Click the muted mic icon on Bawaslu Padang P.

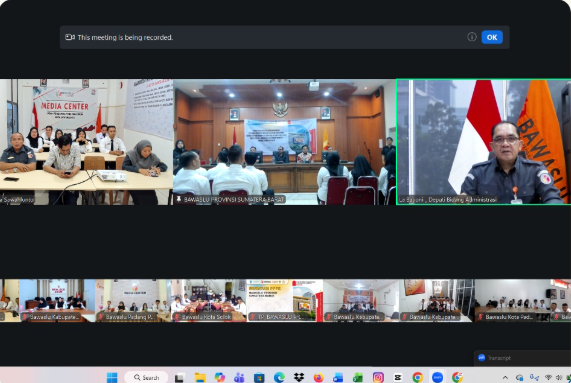pyautogui.click(x=101, y=317)
